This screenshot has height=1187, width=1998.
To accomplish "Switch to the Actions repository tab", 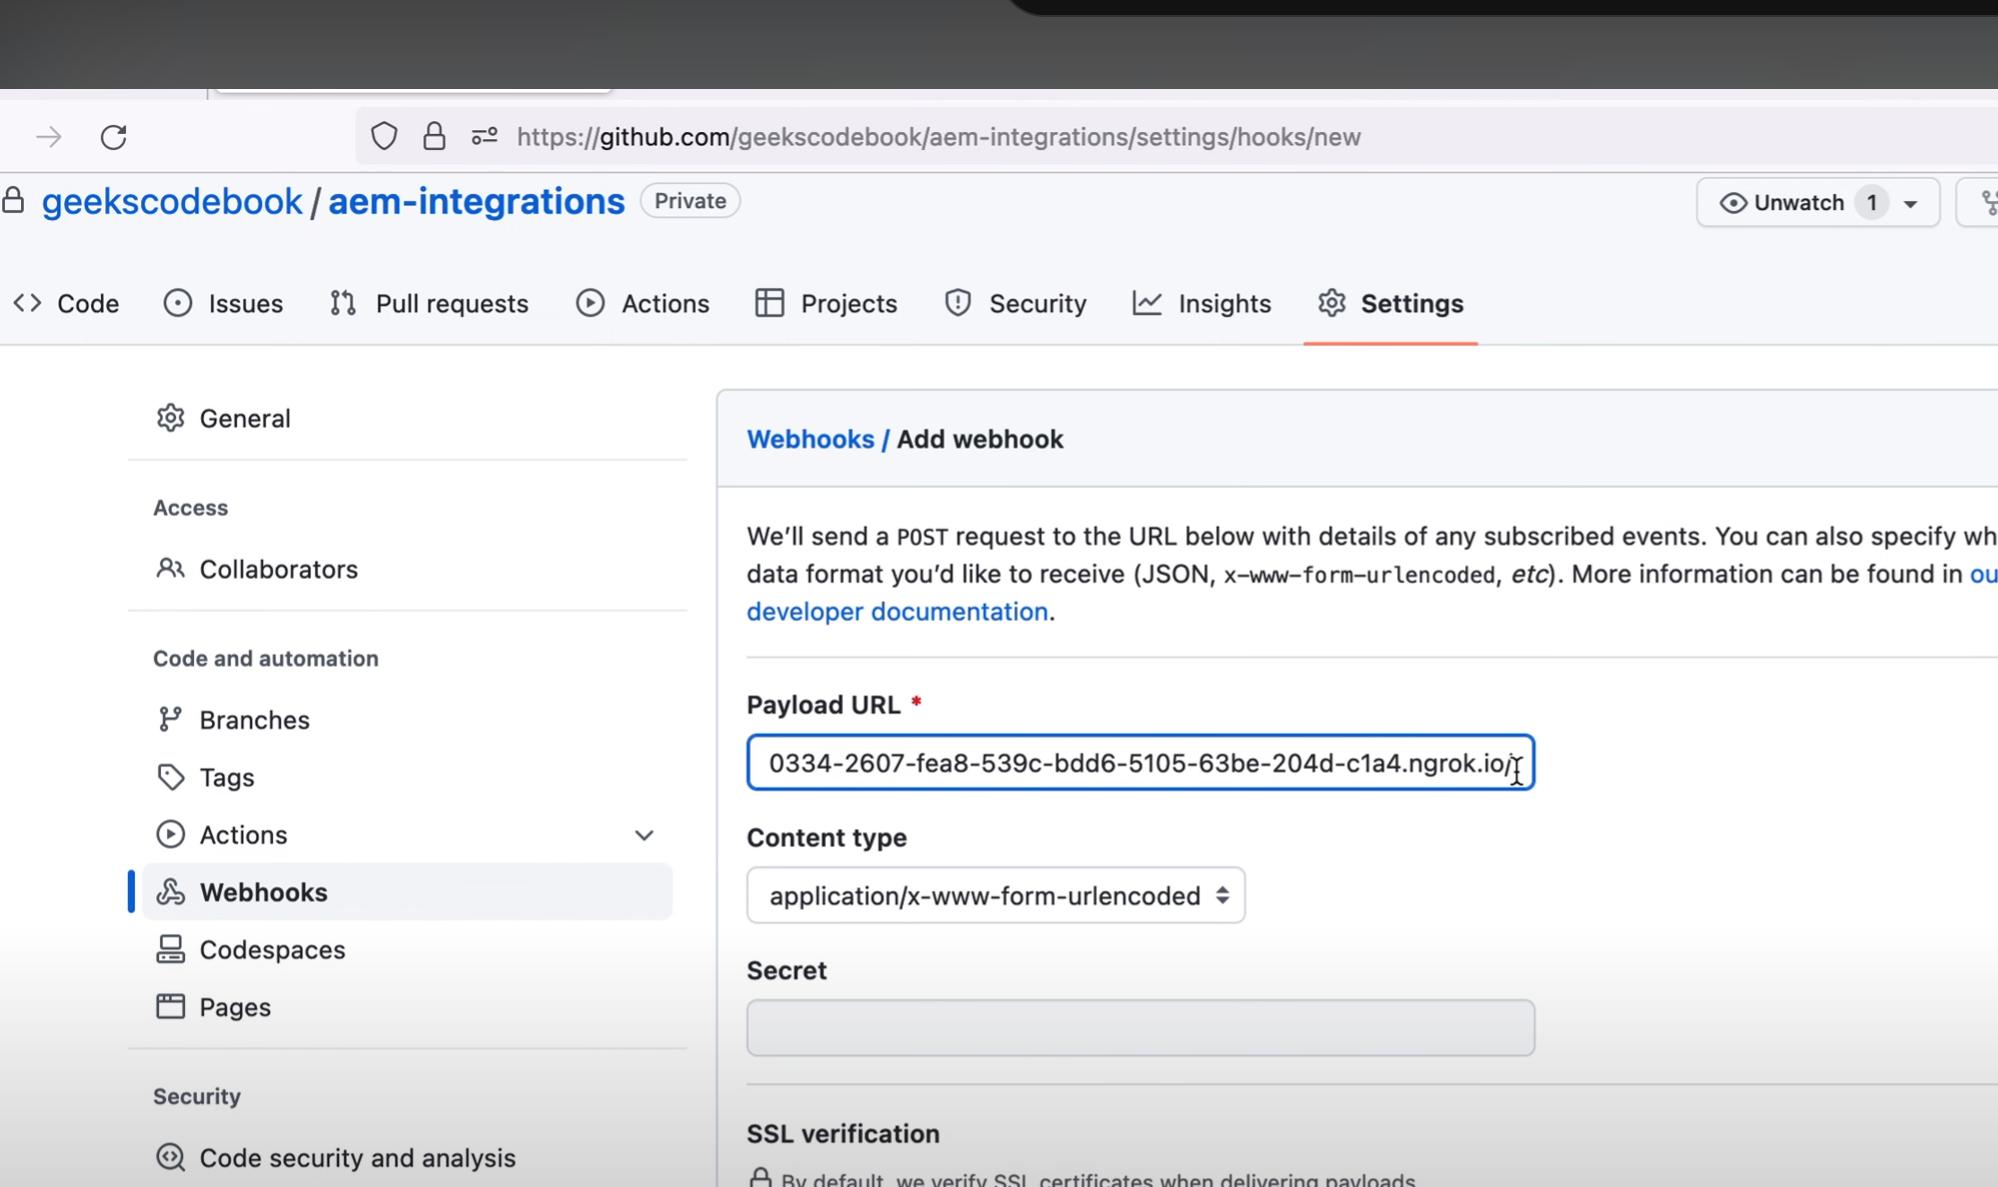I will pos(643,303).
